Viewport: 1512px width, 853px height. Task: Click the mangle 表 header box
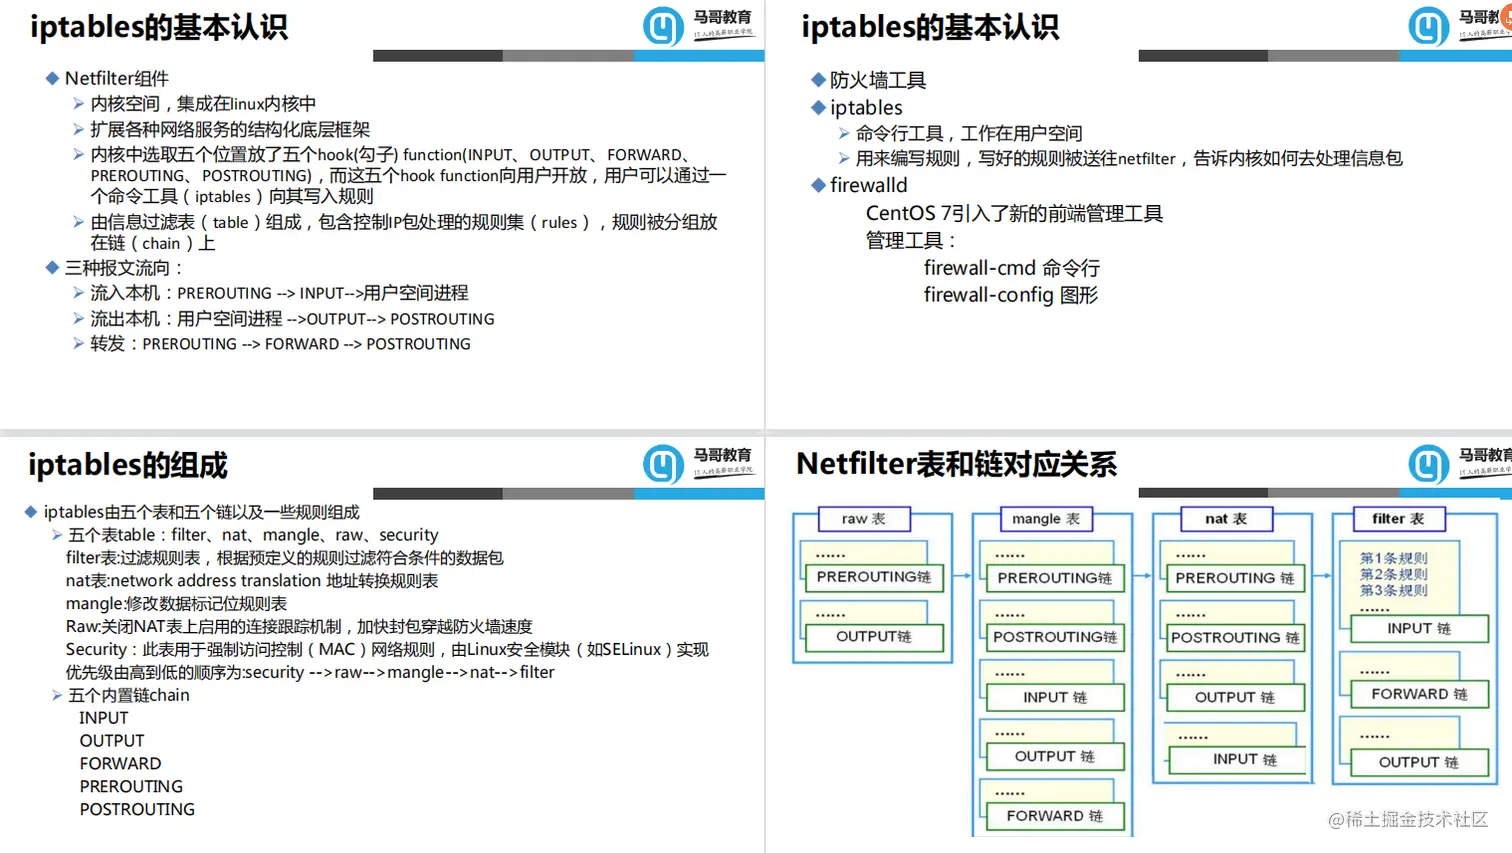click(1046, 519)
